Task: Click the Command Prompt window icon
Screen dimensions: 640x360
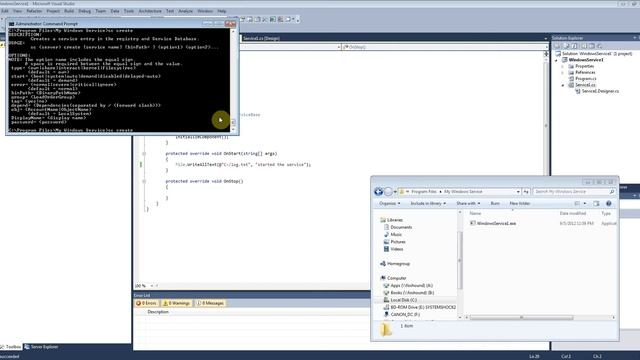Action: point(11,24)
